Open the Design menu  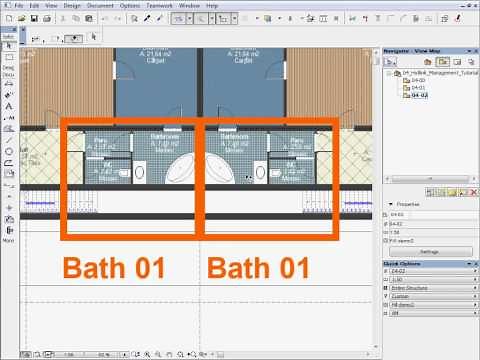click(72, 6)
